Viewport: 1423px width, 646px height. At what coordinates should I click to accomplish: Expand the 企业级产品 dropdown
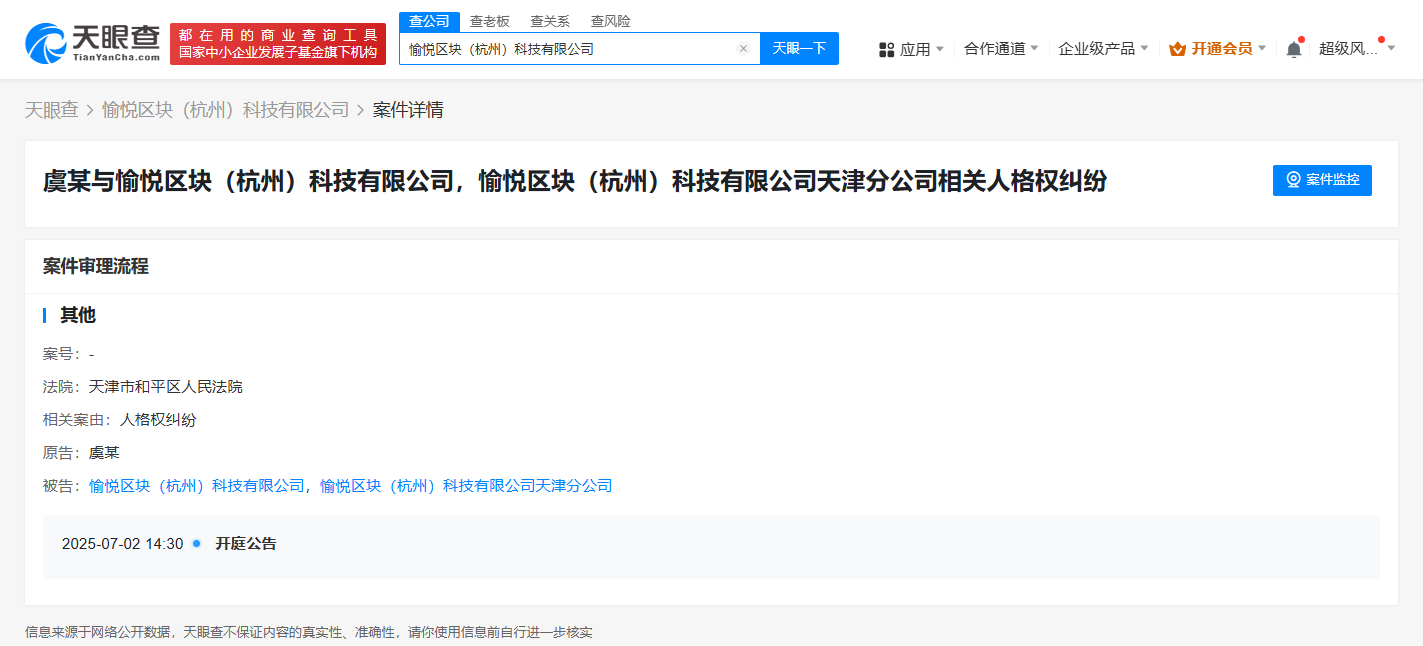pos(1103,49)
